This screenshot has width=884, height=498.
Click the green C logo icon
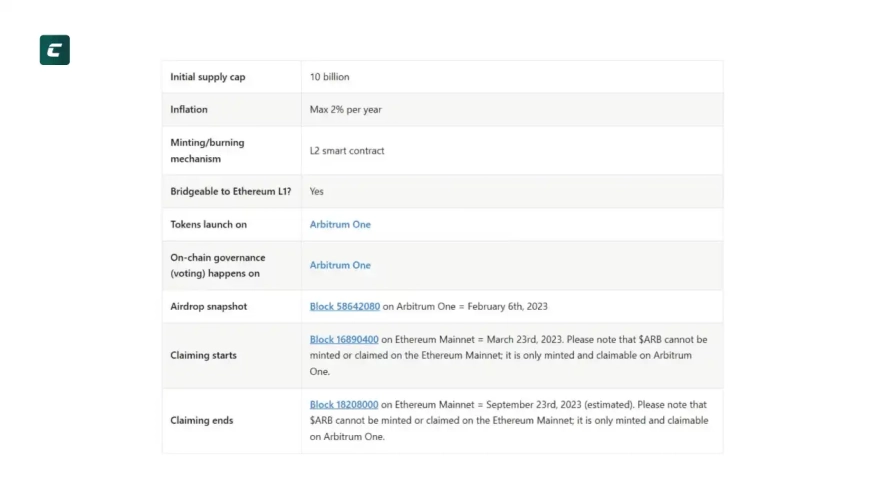click(x=55, y=50)
